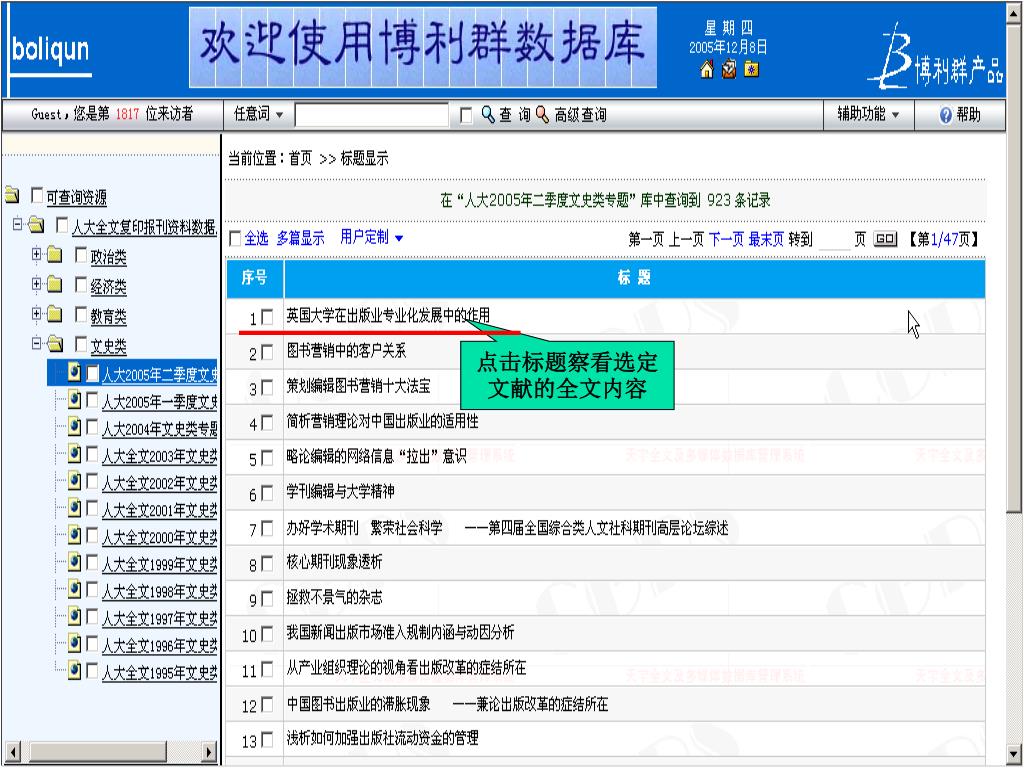Click the yellow favorites folder icon in header
Screen dimensions: 1024x768
click(752, 69)
